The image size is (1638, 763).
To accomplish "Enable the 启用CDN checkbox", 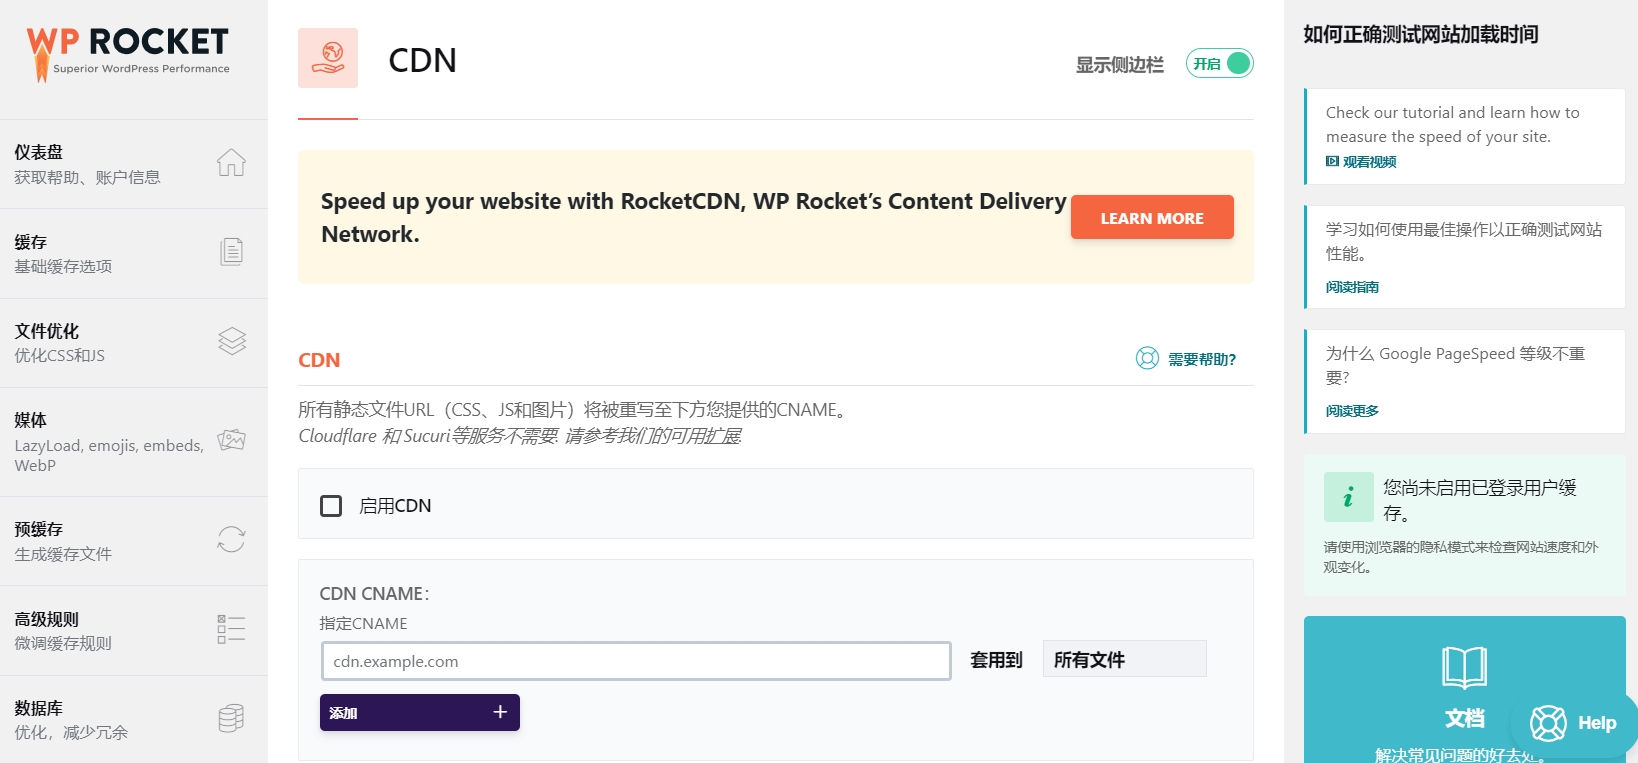I will pos(331,506).
